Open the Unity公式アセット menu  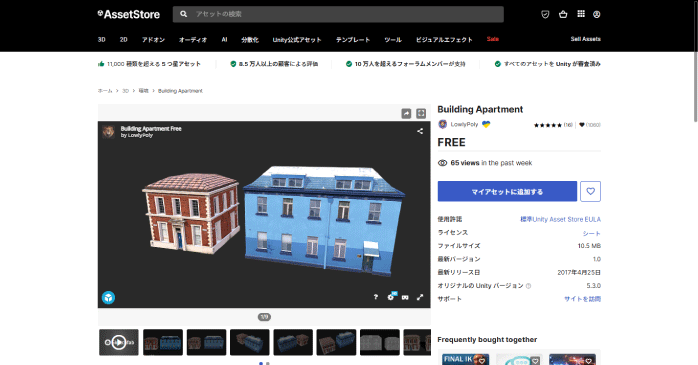[x=297, y=40]
